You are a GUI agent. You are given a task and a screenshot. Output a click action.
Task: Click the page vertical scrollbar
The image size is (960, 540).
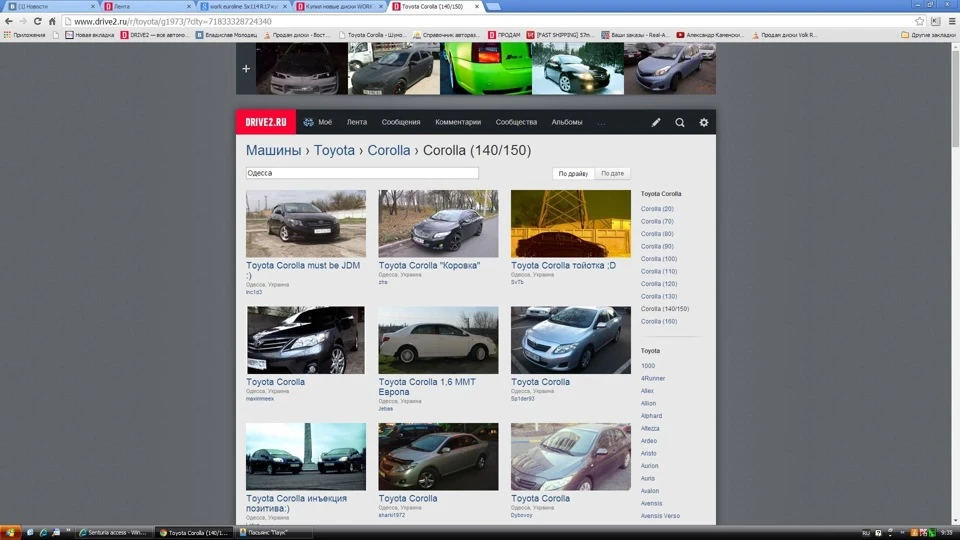(955, 282)
